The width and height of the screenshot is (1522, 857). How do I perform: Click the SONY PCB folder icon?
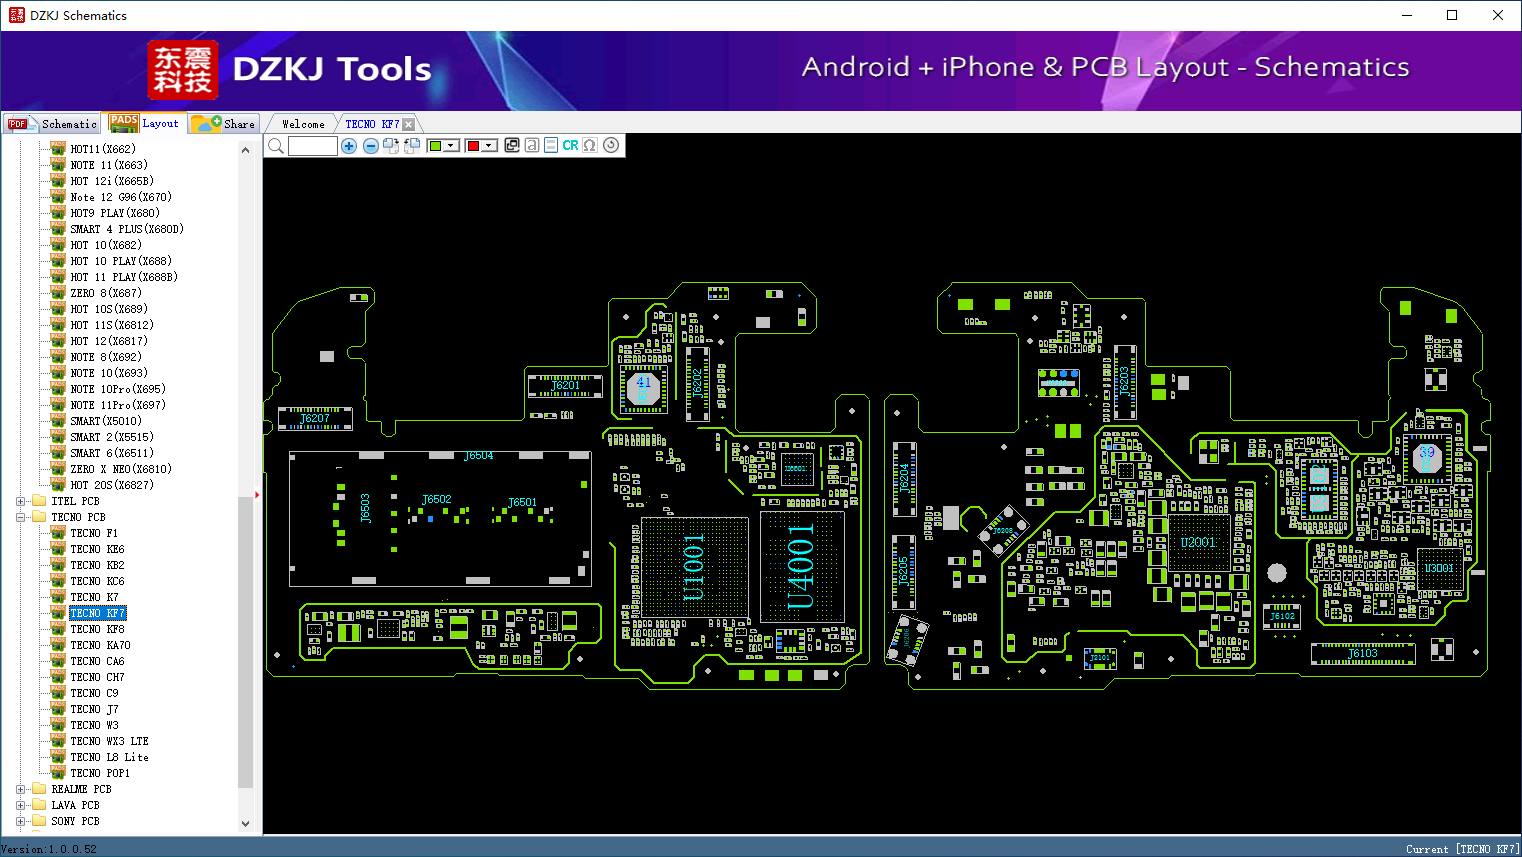click(39, 821)
